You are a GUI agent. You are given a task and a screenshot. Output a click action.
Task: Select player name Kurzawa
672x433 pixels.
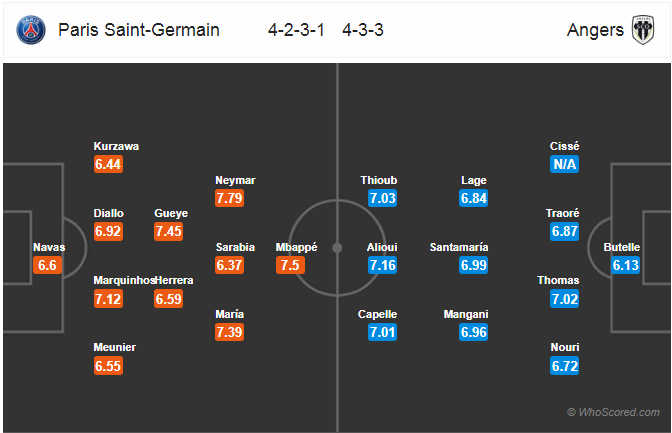pos(116,146)
